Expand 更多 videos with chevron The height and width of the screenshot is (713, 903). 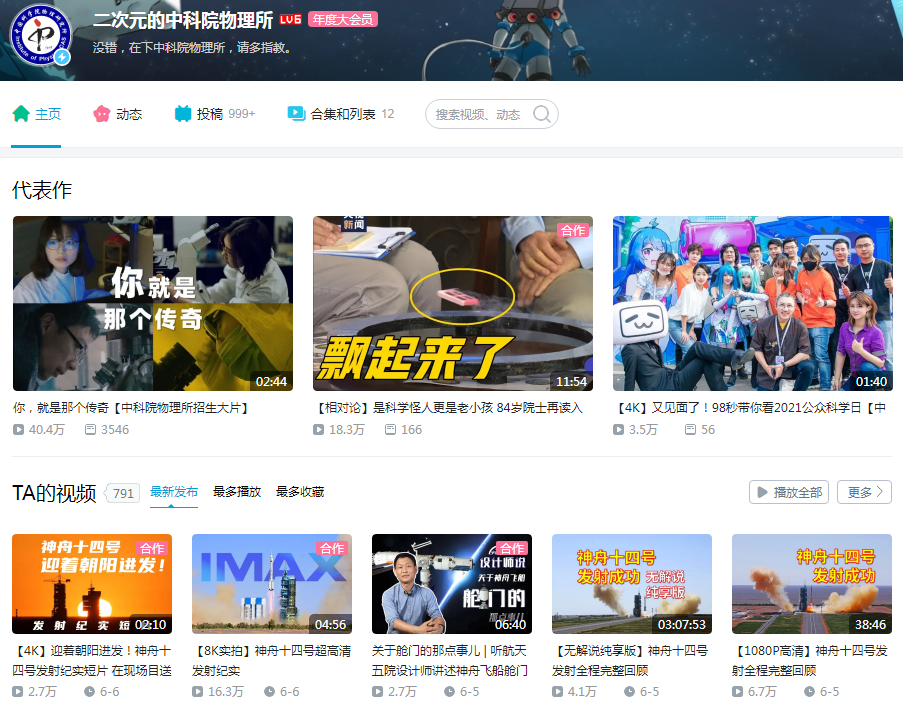(x=864, y=492)
